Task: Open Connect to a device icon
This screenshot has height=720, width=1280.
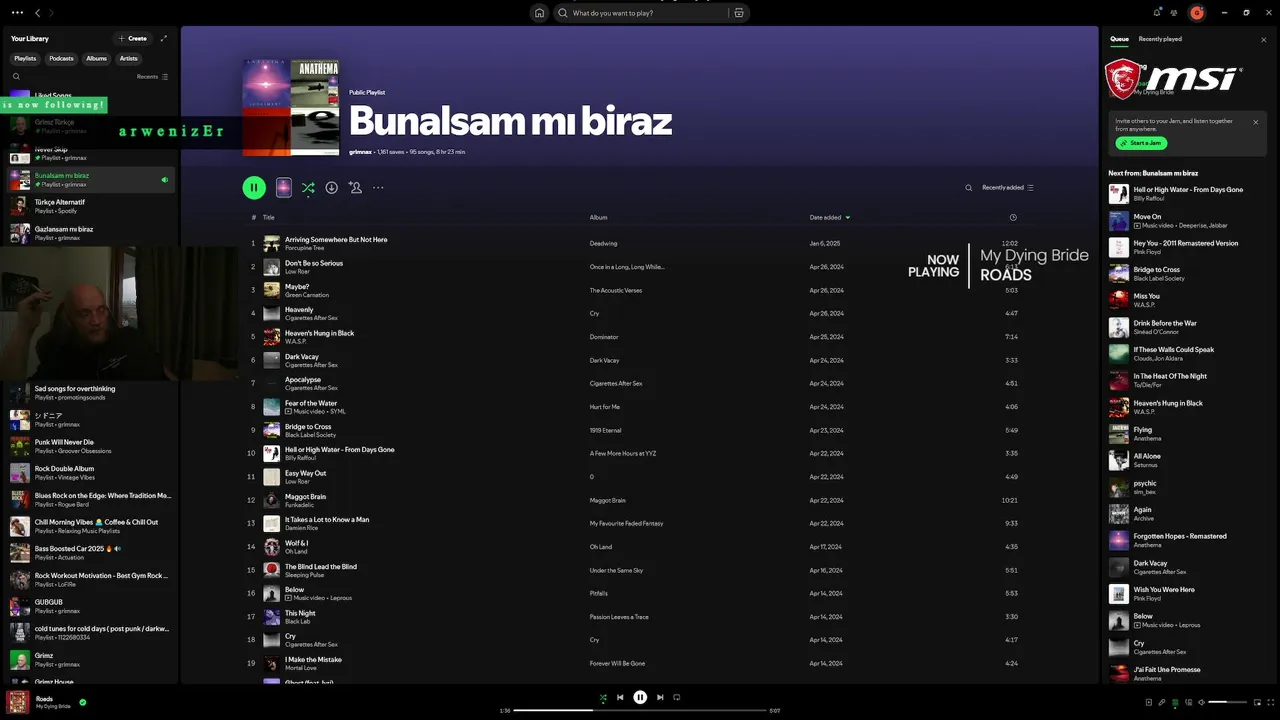Action: coord(1188,702)
